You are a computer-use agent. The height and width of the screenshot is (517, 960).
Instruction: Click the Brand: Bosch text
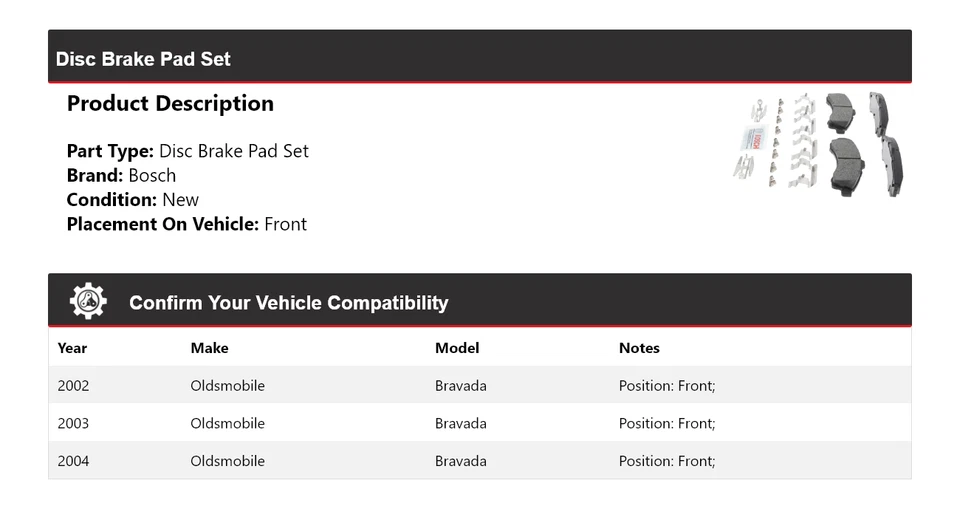121,175
